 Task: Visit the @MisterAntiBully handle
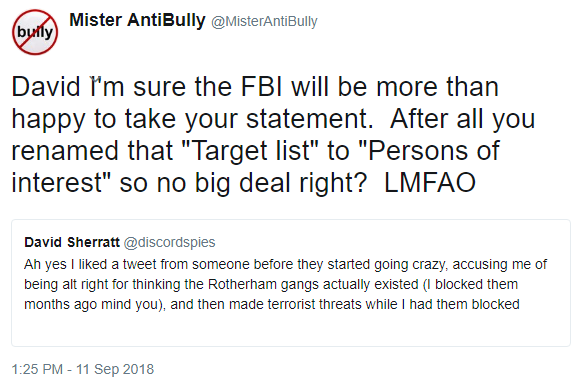click(x=264, y=22)
